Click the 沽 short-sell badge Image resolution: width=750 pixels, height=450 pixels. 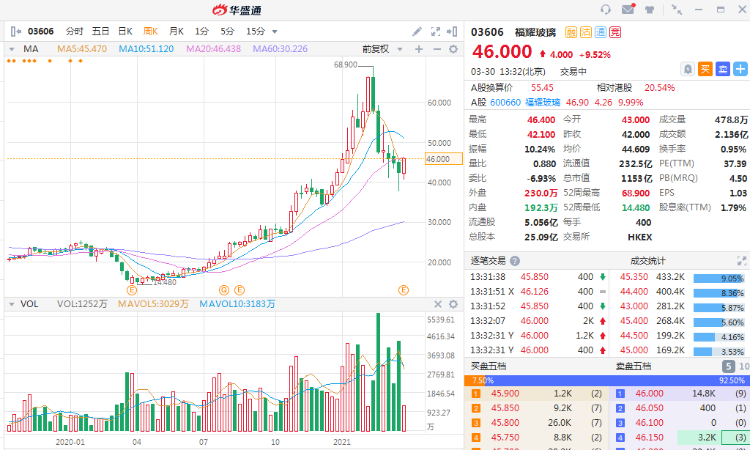click(x=586, y=32)
